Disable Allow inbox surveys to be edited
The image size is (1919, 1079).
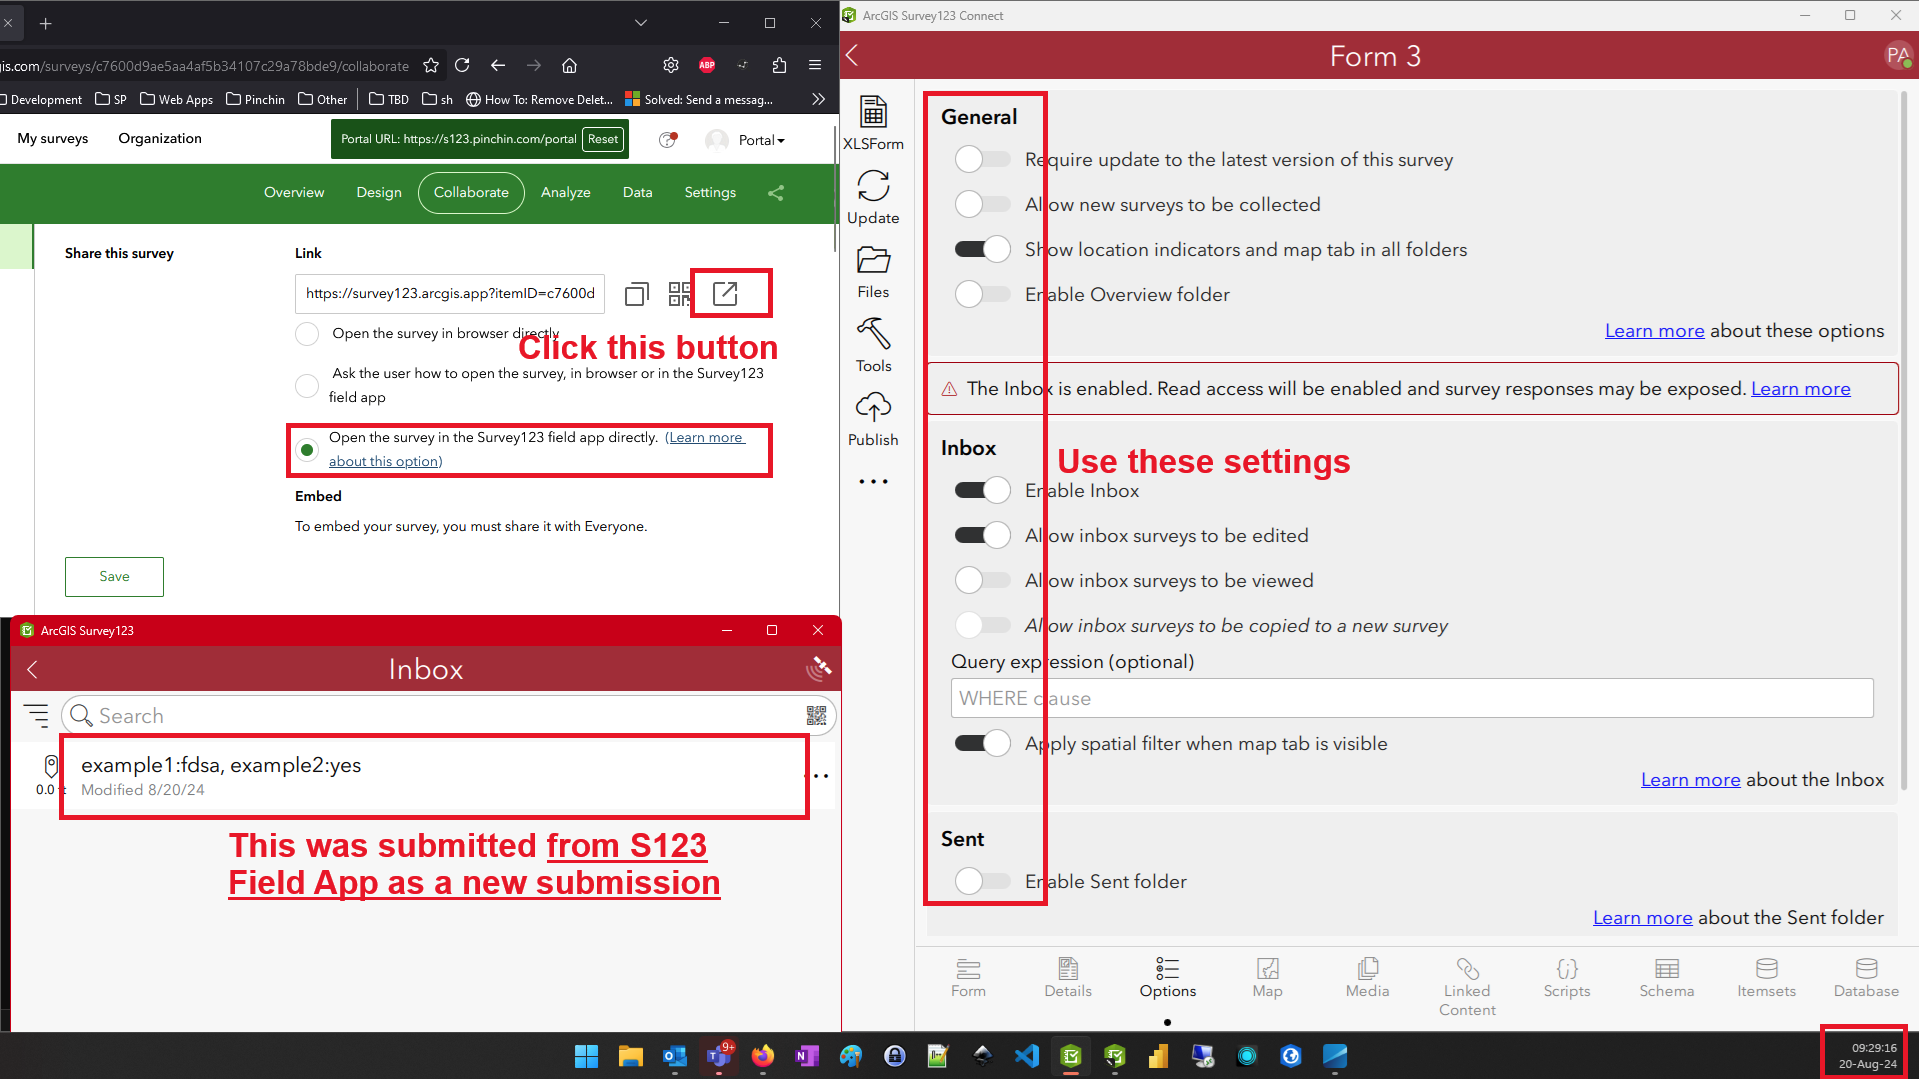click(x=981, y=535)
